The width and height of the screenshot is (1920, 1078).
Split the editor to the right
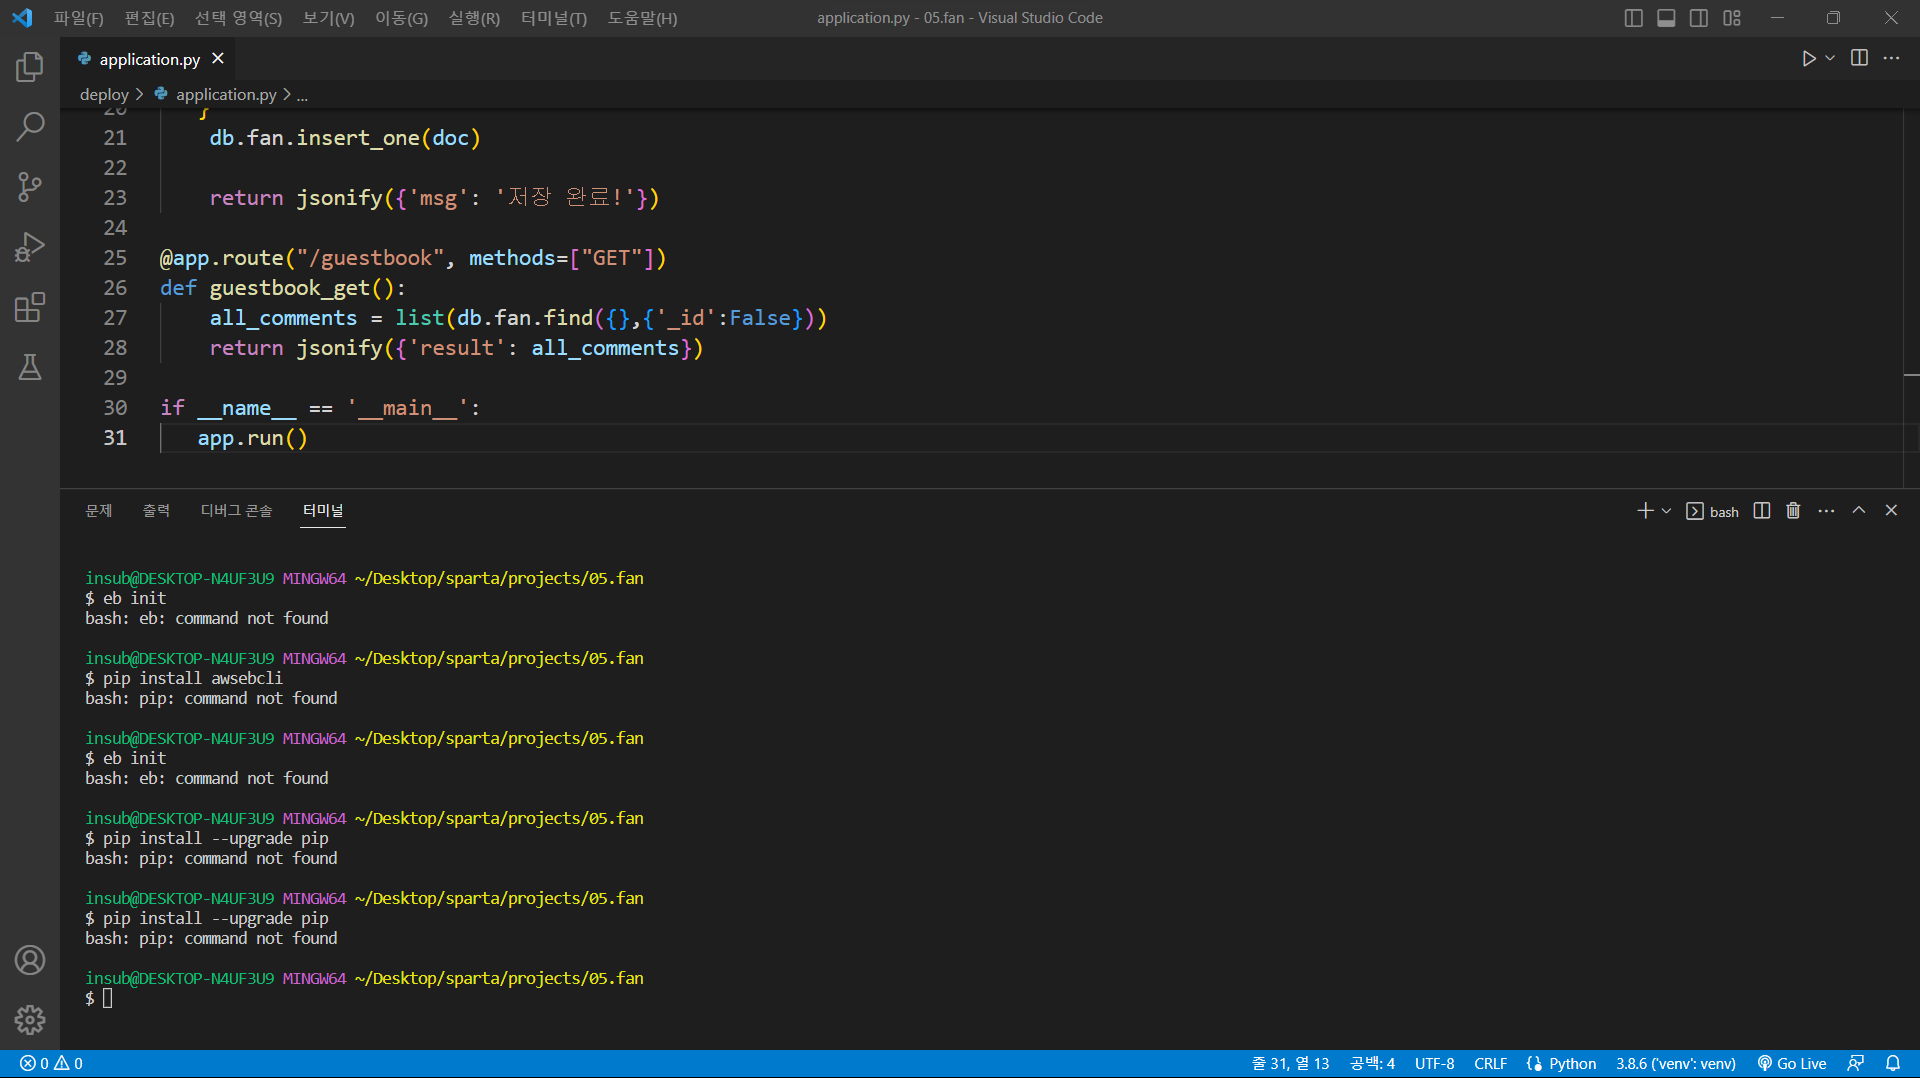coord(1859,58)
